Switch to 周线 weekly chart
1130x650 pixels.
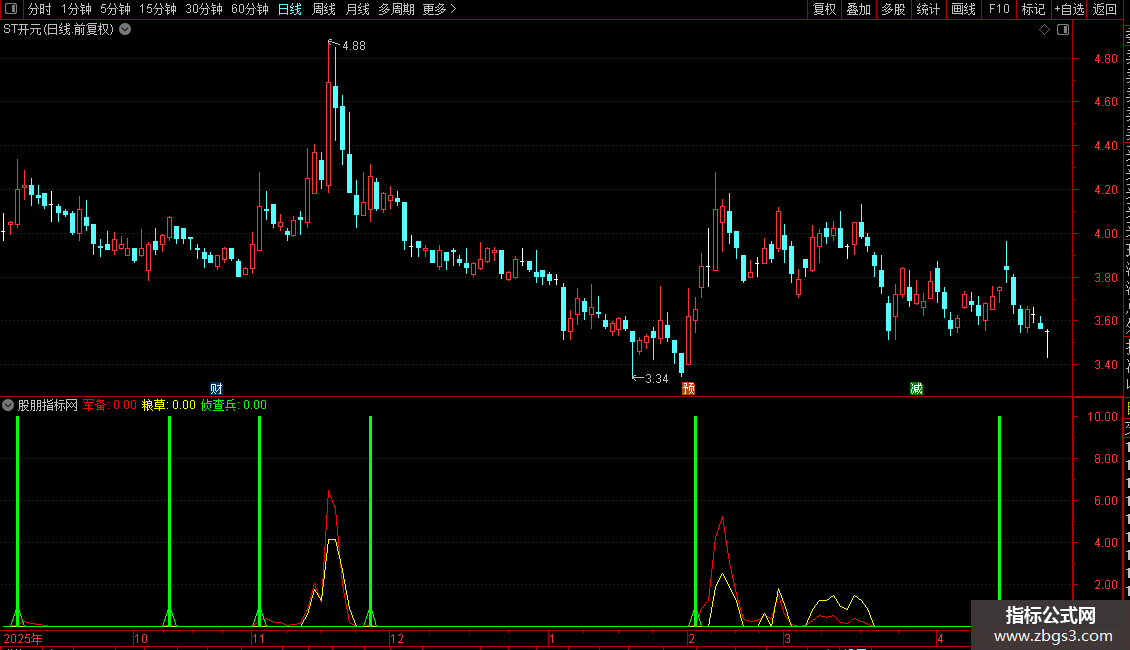point(324,9)
